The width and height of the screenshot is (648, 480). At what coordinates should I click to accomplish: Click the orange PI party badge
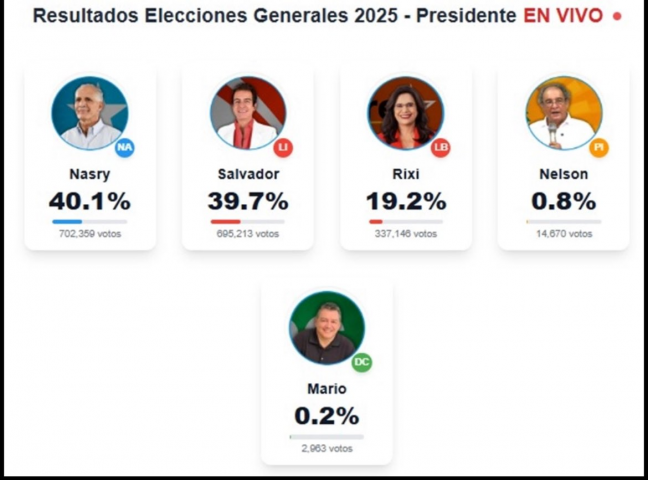[x=599, y=148]
